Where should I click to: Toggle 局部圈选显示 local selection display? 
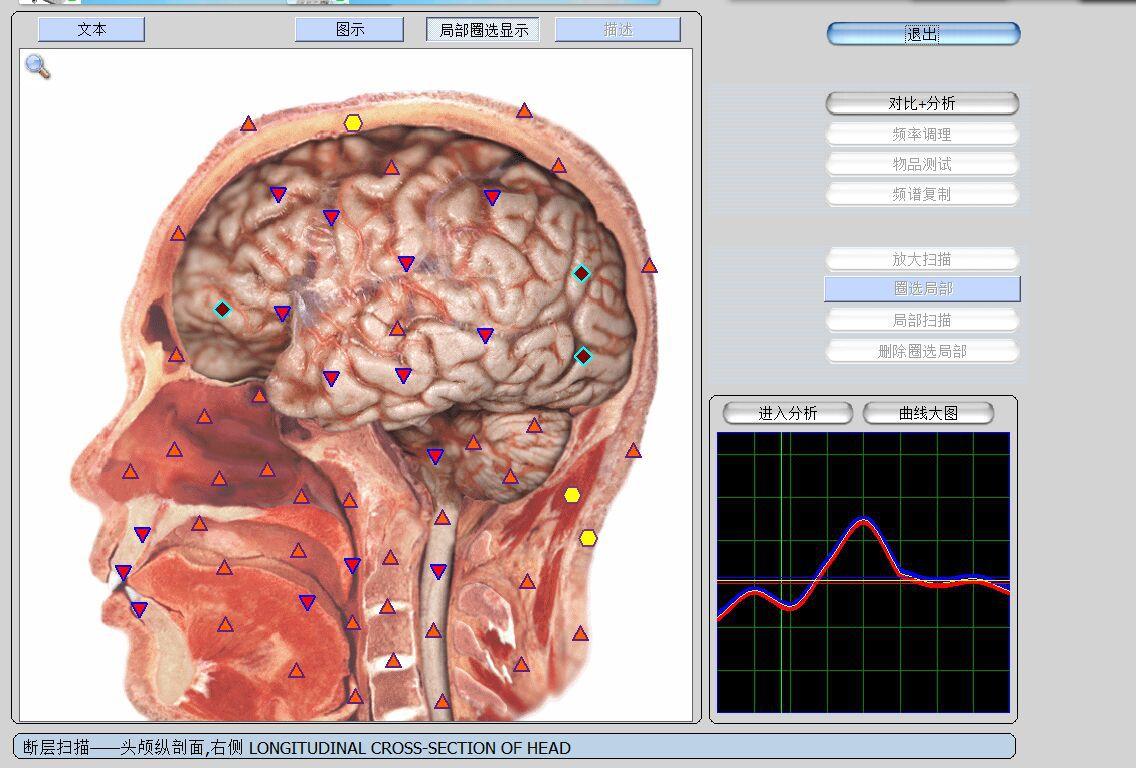tap(483, 30)
